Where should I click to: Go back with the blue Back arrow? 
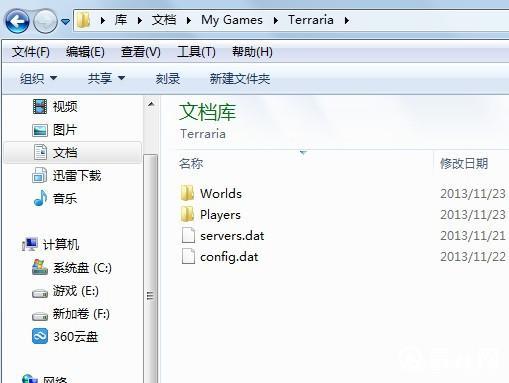point(17,21)
